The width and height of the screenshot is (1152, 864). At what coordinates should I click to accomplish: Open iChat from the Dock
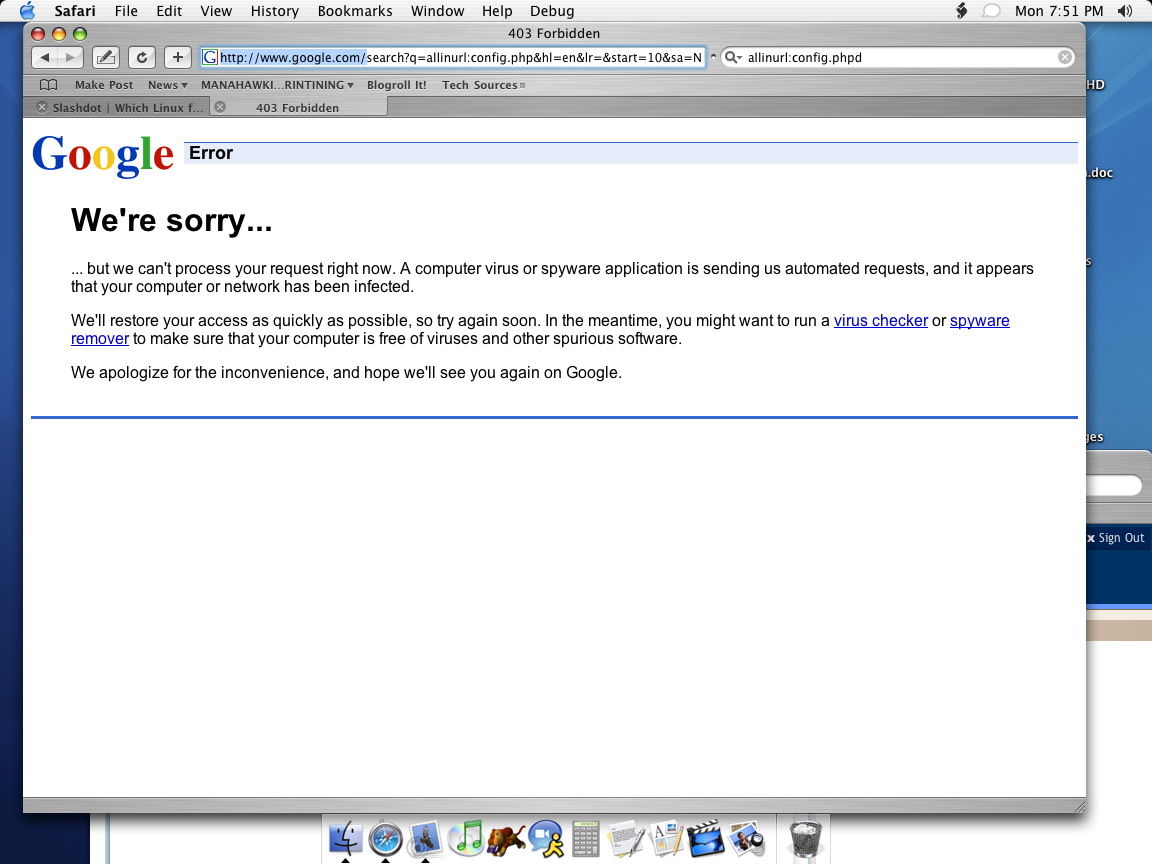pos(546,838)
